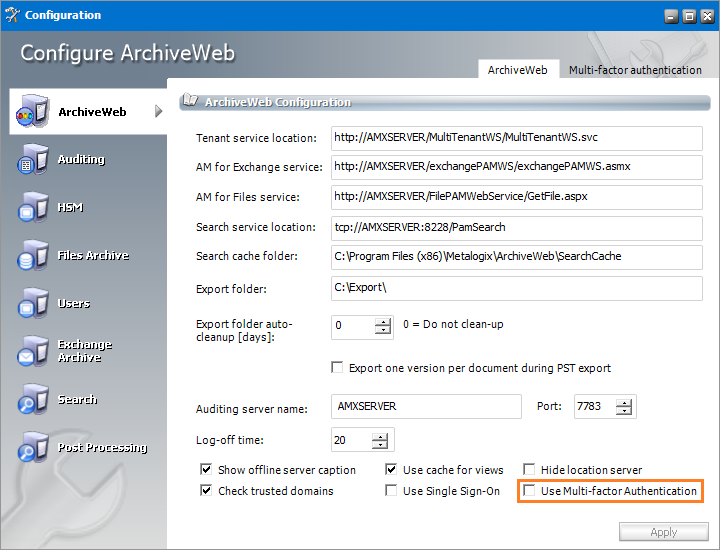
Task: Select the Post Processing sidebar icon
Action: click(32, 447)
